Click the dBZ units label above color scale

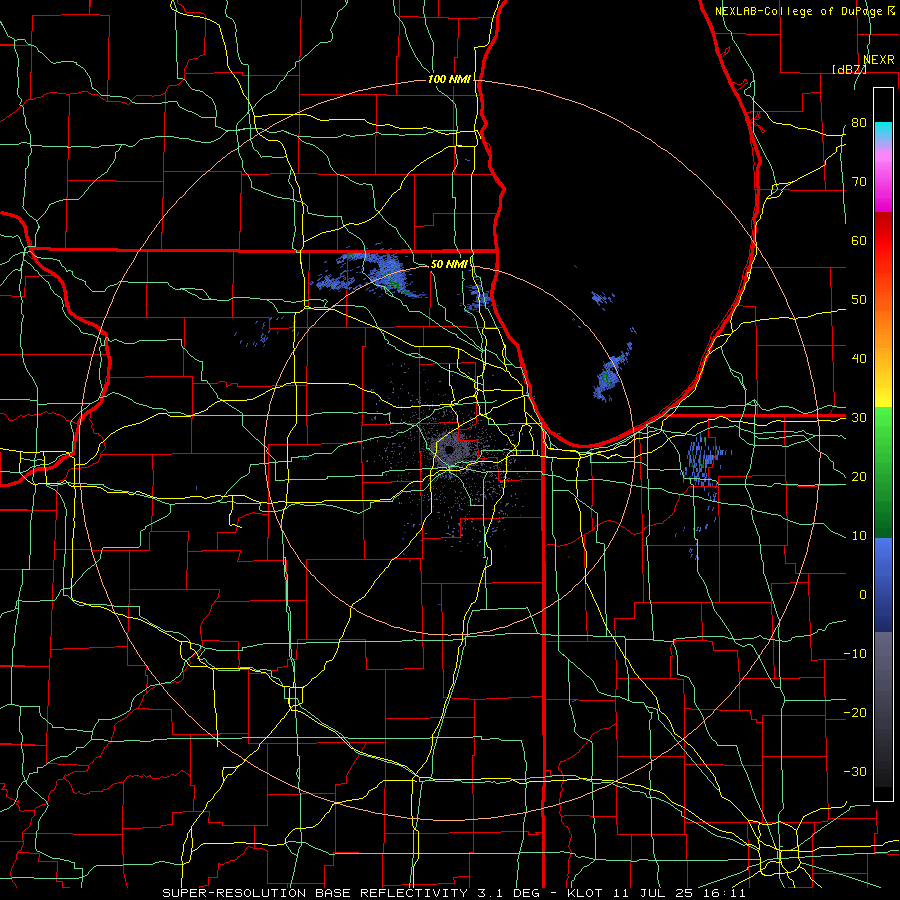pyautogui.click(x=849, y=69)
